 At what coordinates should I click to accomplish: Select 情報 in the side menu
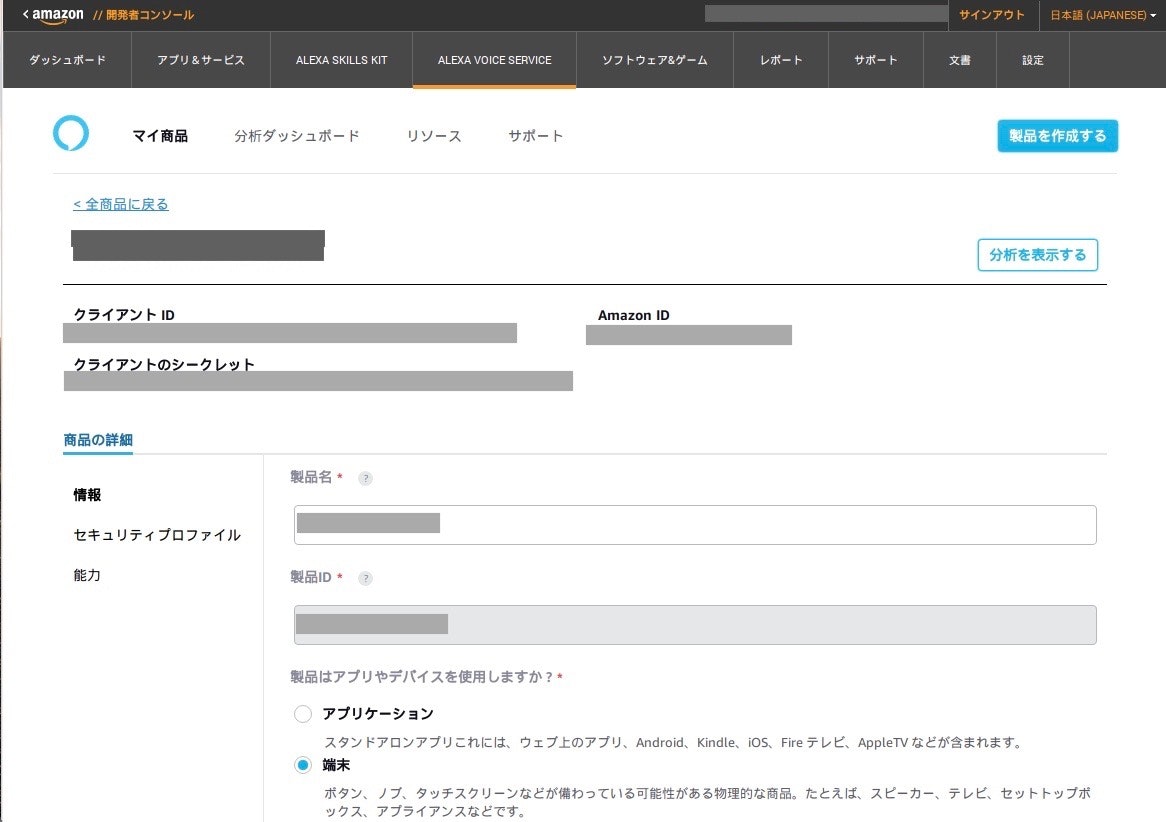[x=87, y=495]
